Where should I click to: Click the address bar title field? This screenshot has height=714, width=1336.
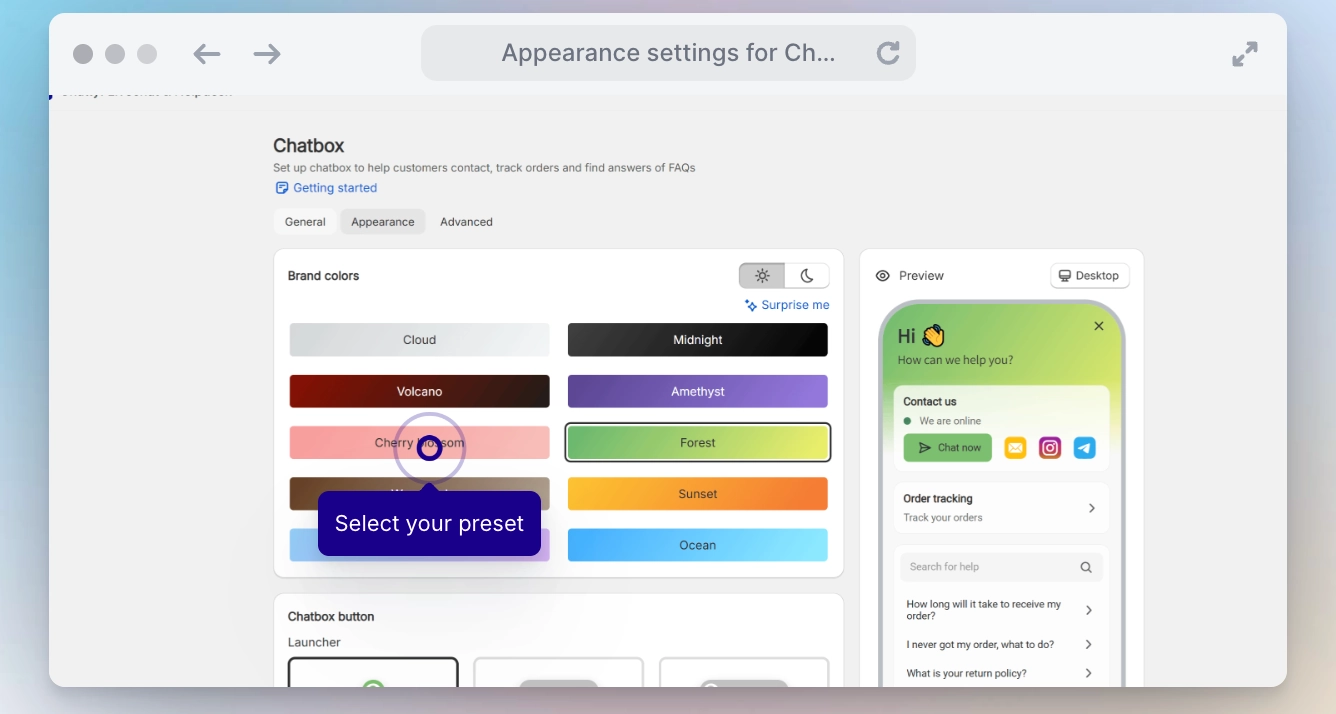click(x=668, y=53)
